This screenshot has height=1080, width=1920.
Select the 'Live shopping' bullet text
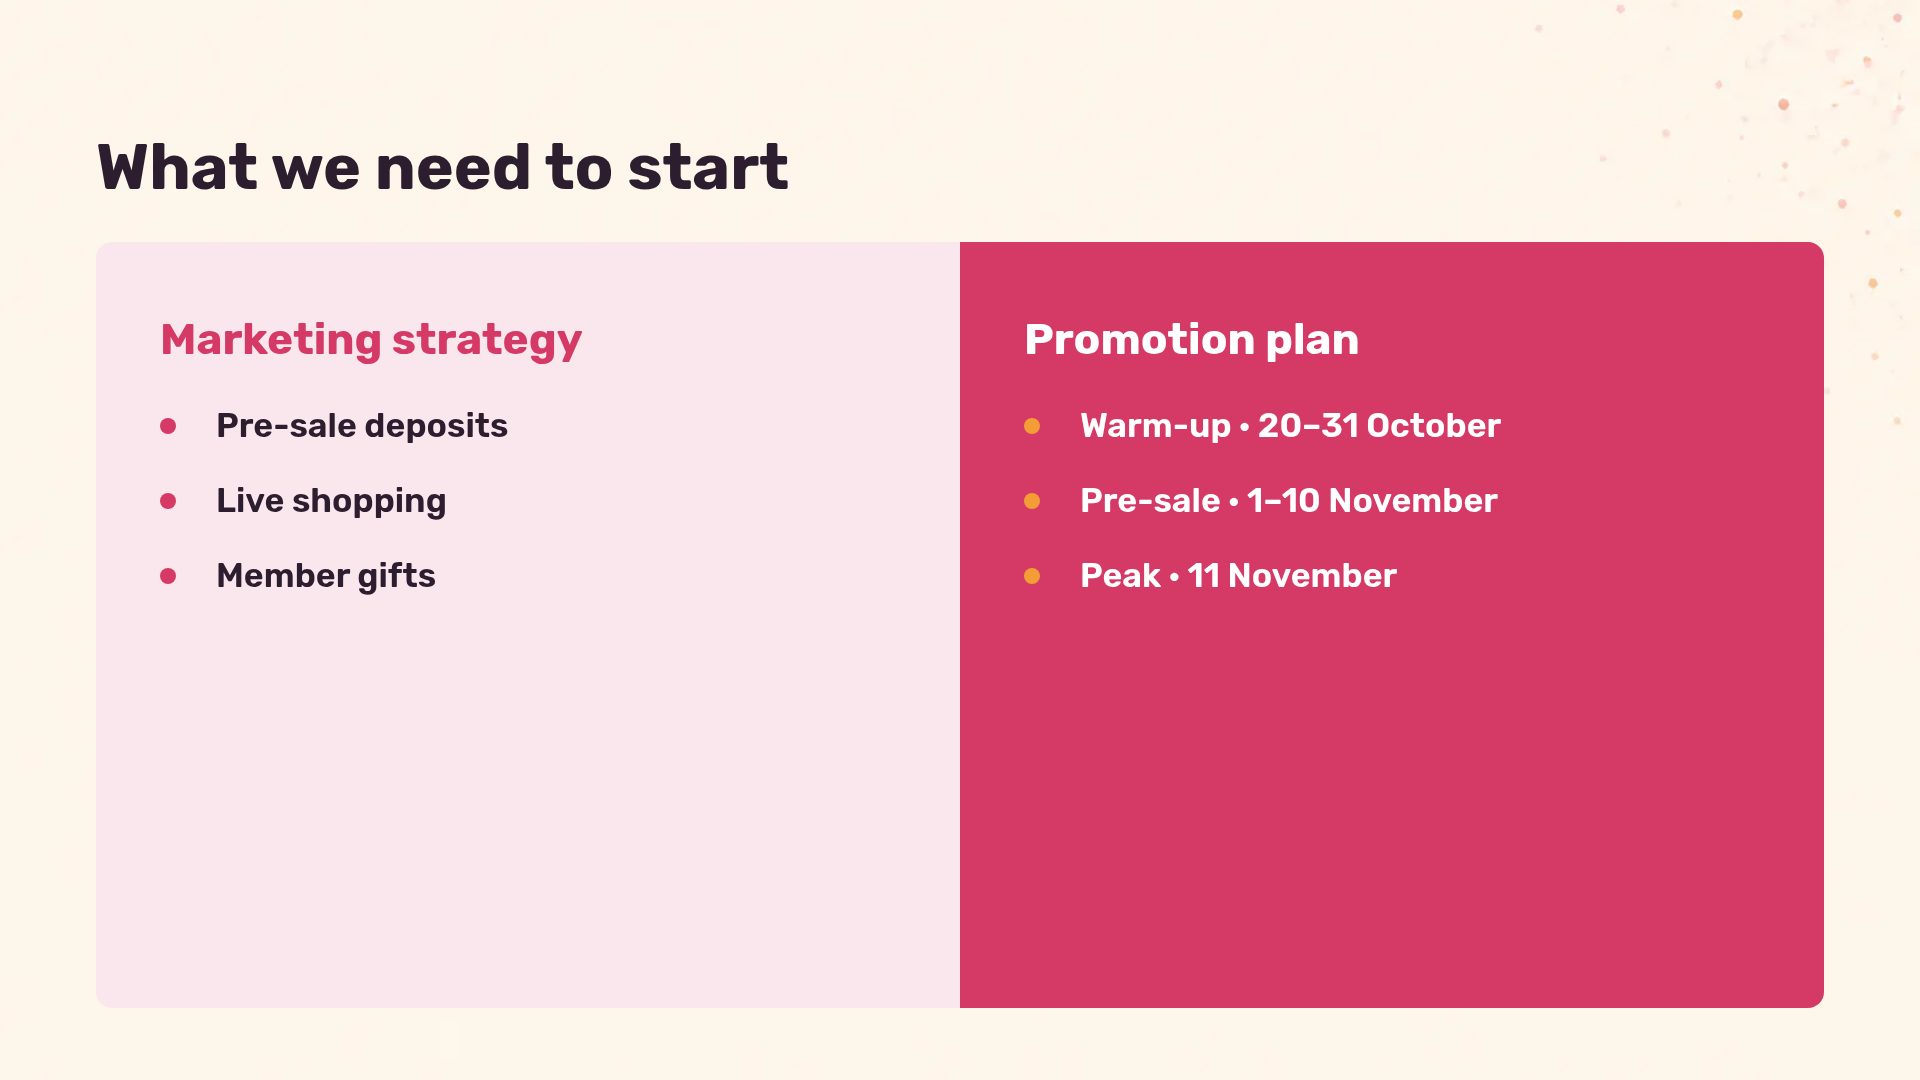(x=331, y=501)
